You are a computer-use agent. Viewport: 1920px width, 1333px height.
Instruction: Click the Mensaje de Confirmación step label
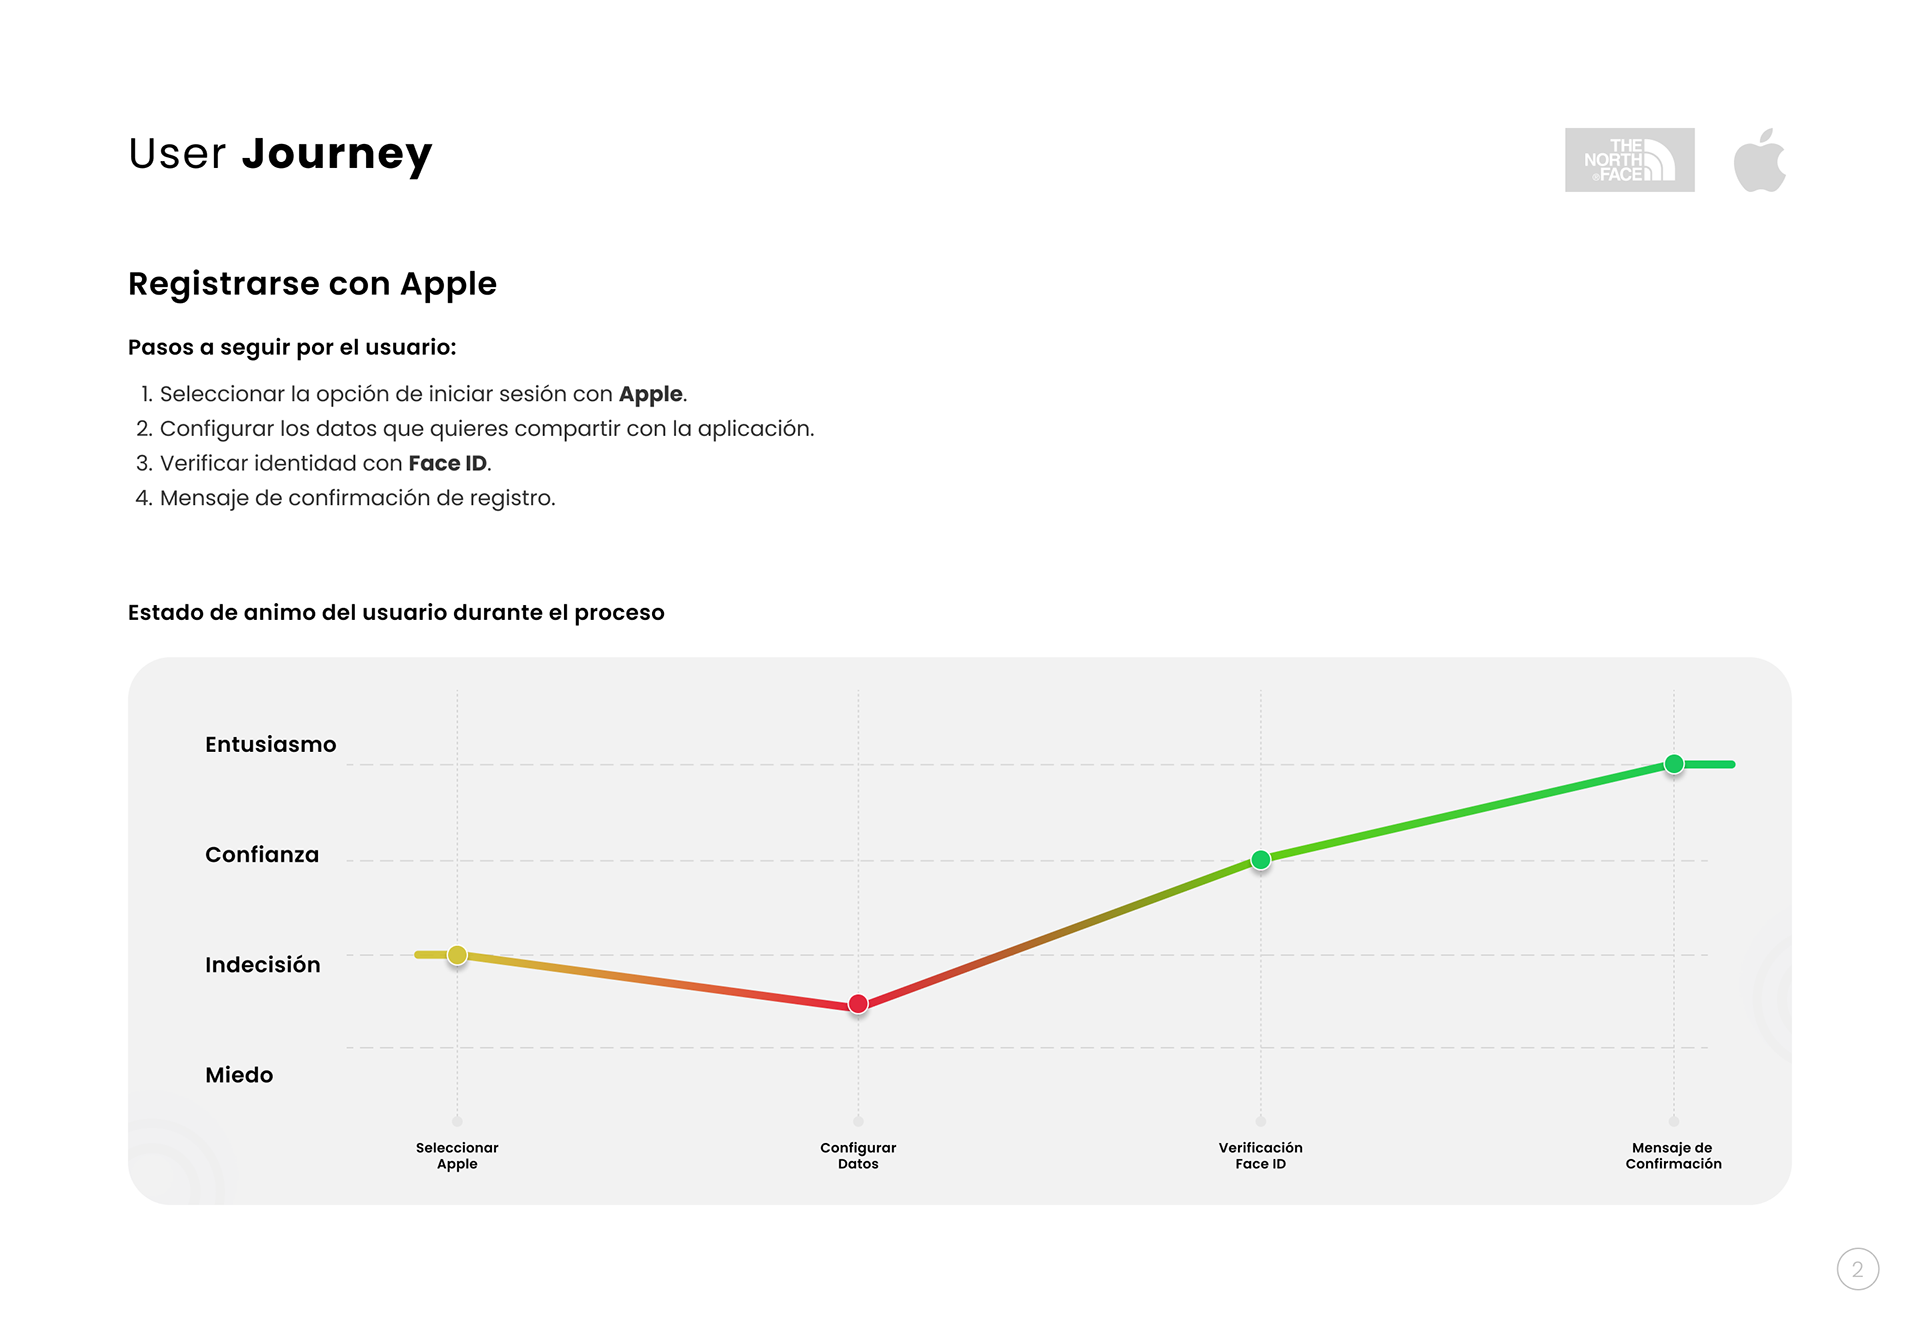(1673, 1155)
